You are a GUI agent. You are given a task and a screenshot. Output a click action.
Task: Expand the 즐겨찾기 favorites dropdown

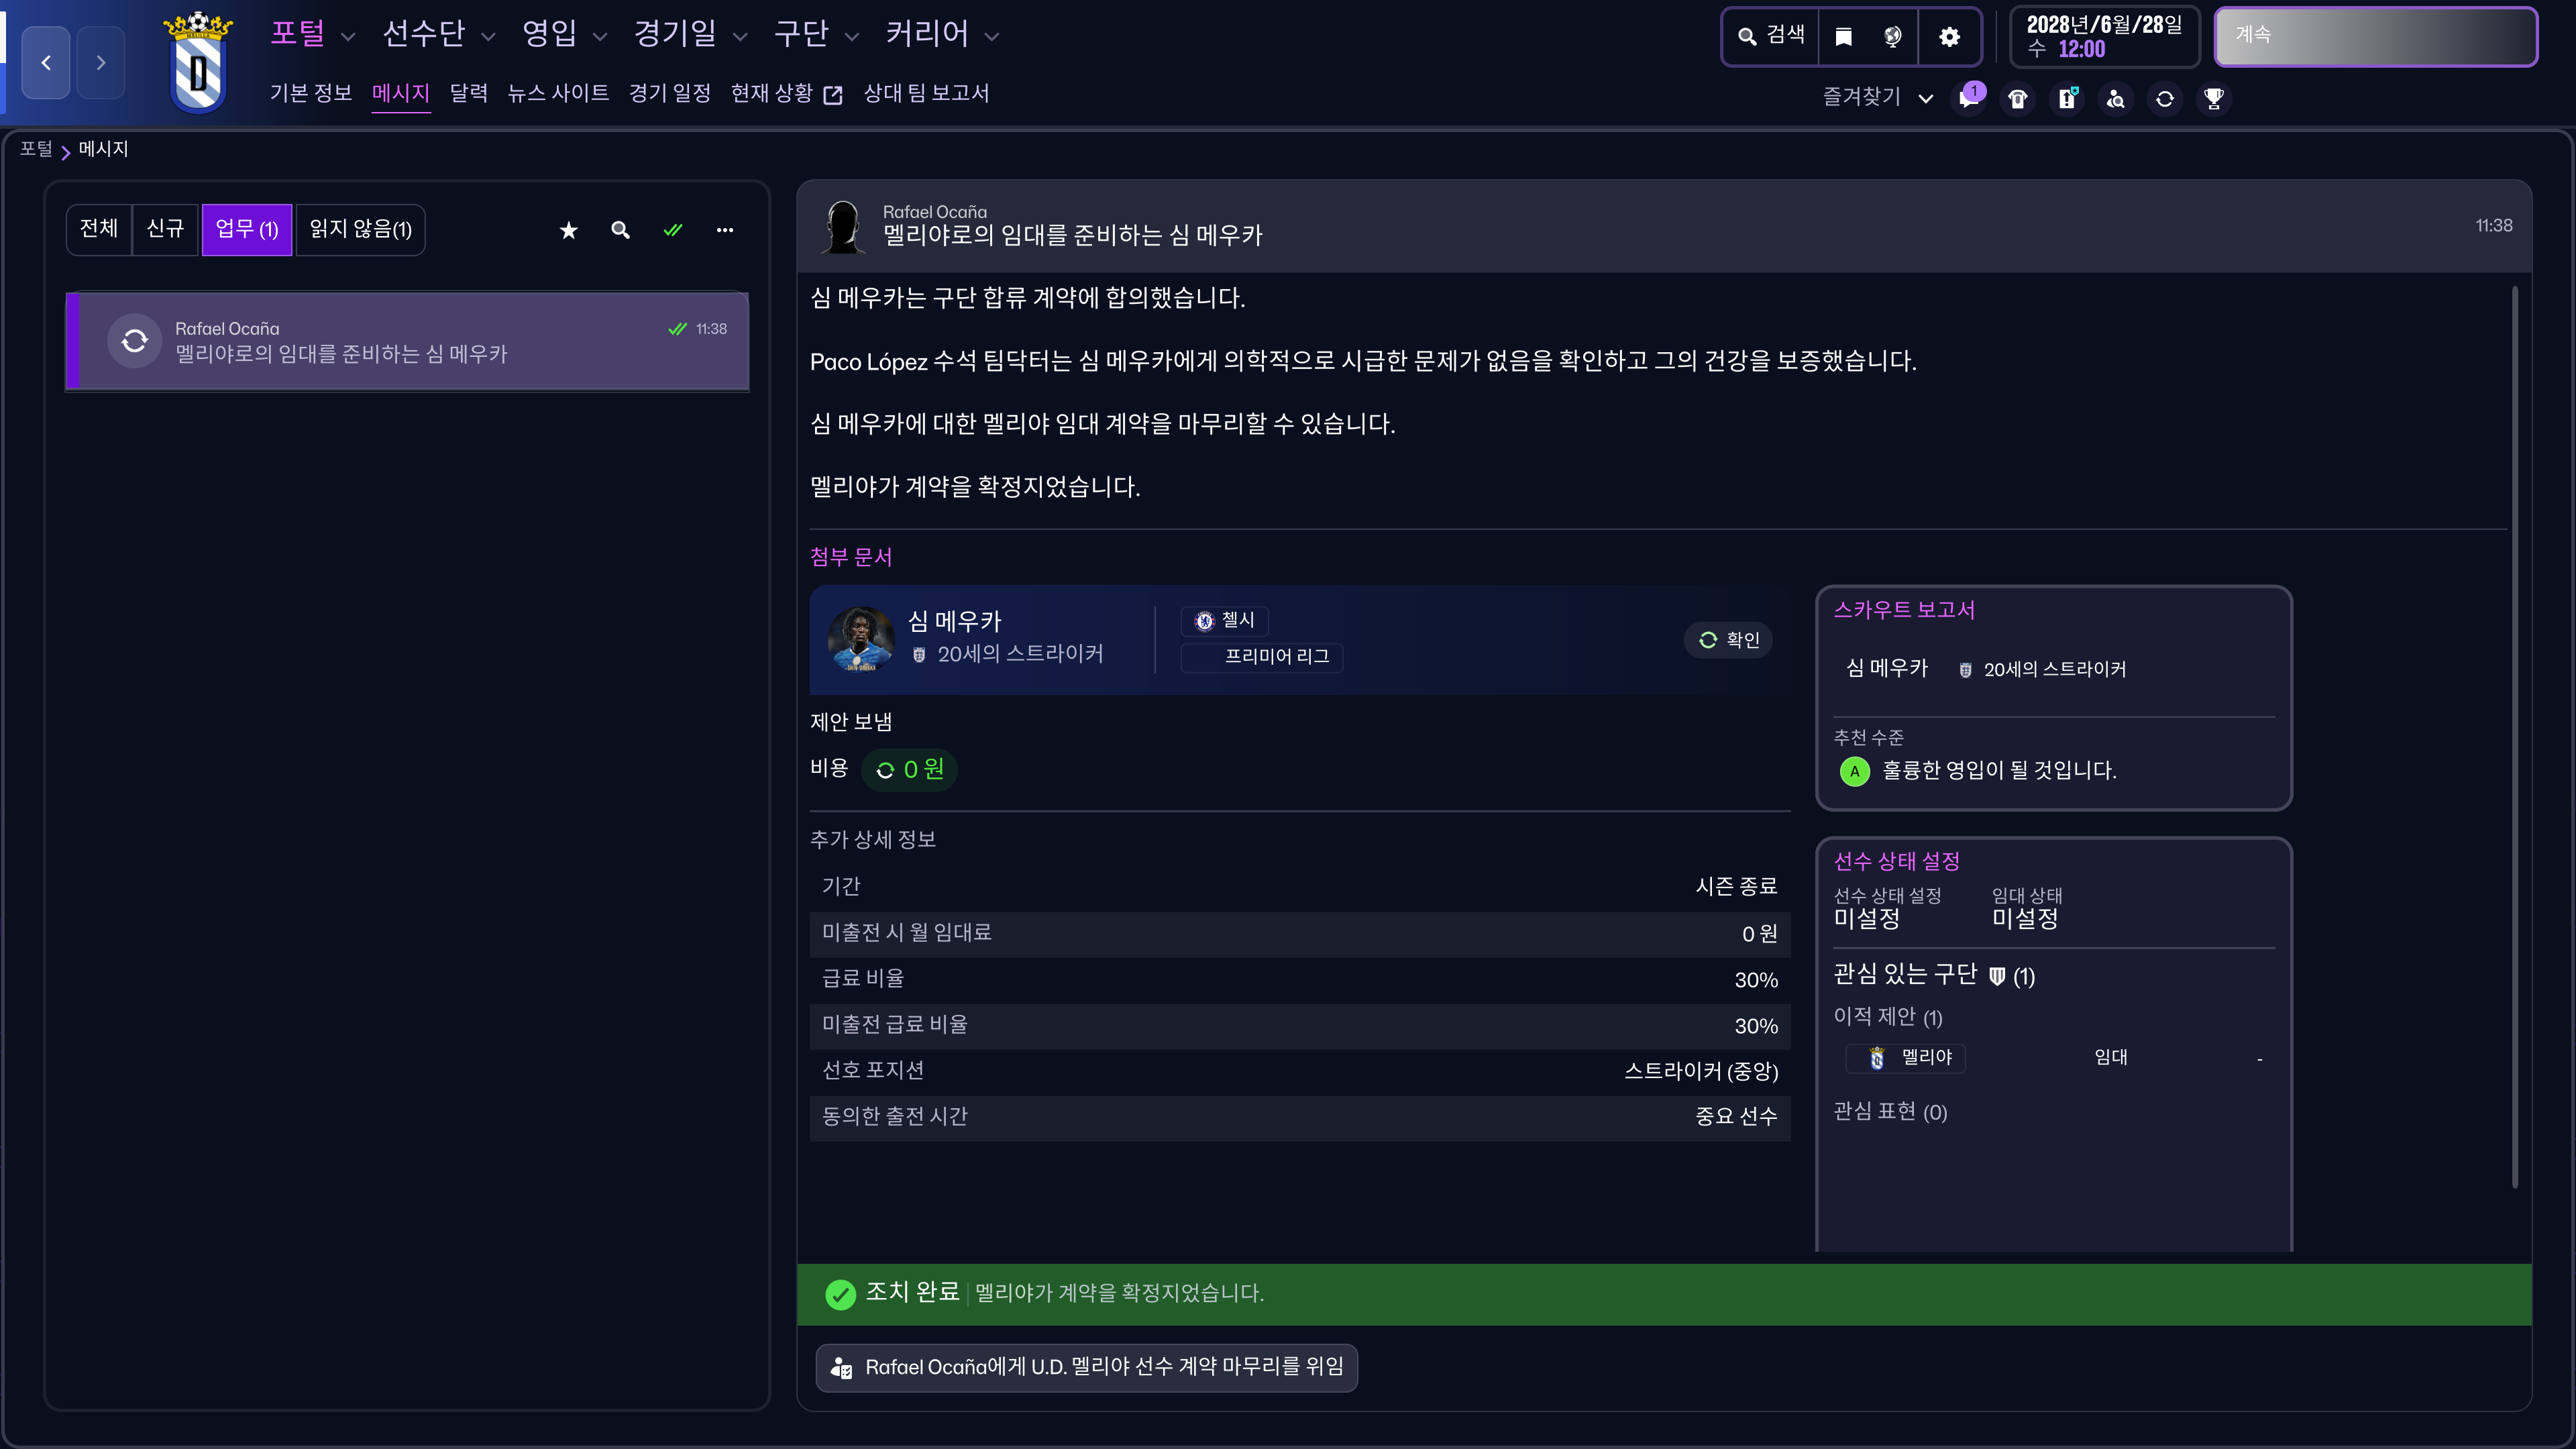pyautogui.click(x=1926, y=98)
